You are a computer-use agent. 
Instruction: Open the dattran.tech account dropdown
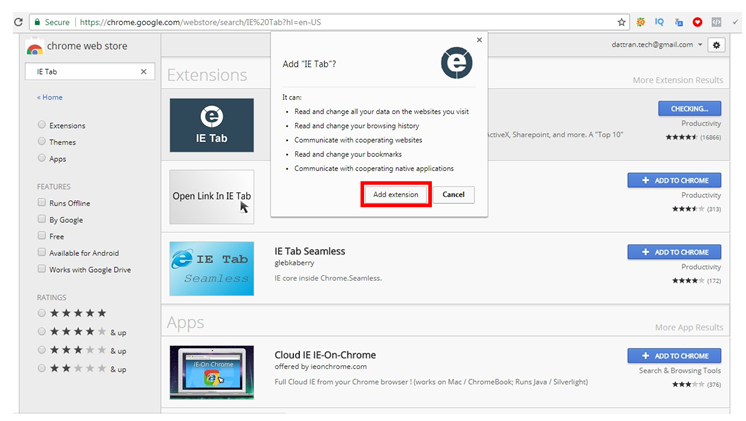[657, 45]
